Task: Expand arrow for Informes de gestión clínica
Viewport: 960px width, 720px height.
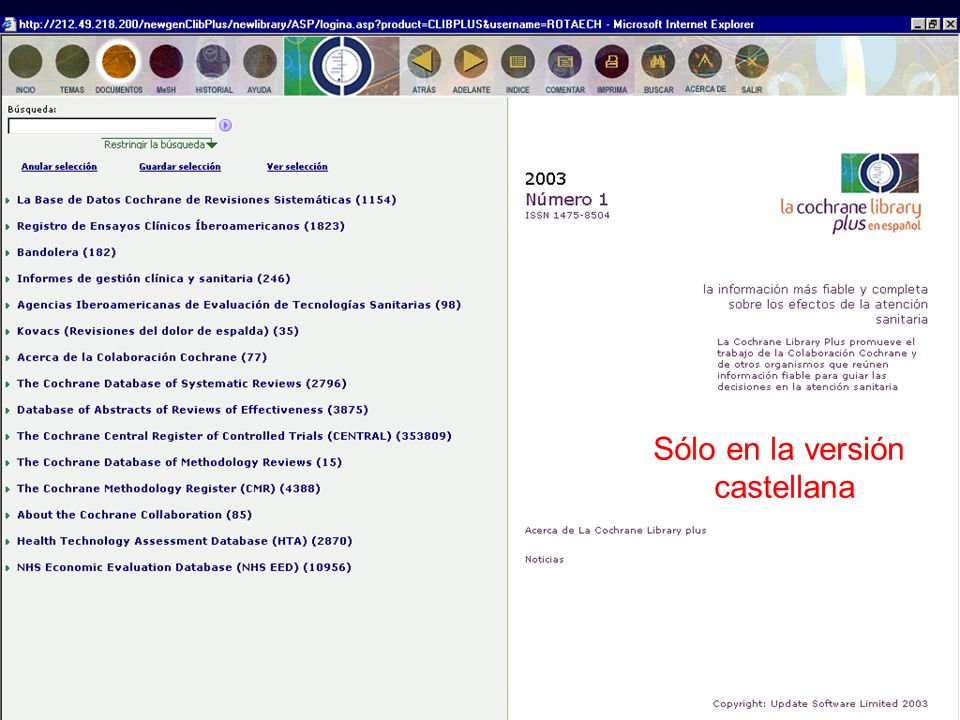Action: 8,279
